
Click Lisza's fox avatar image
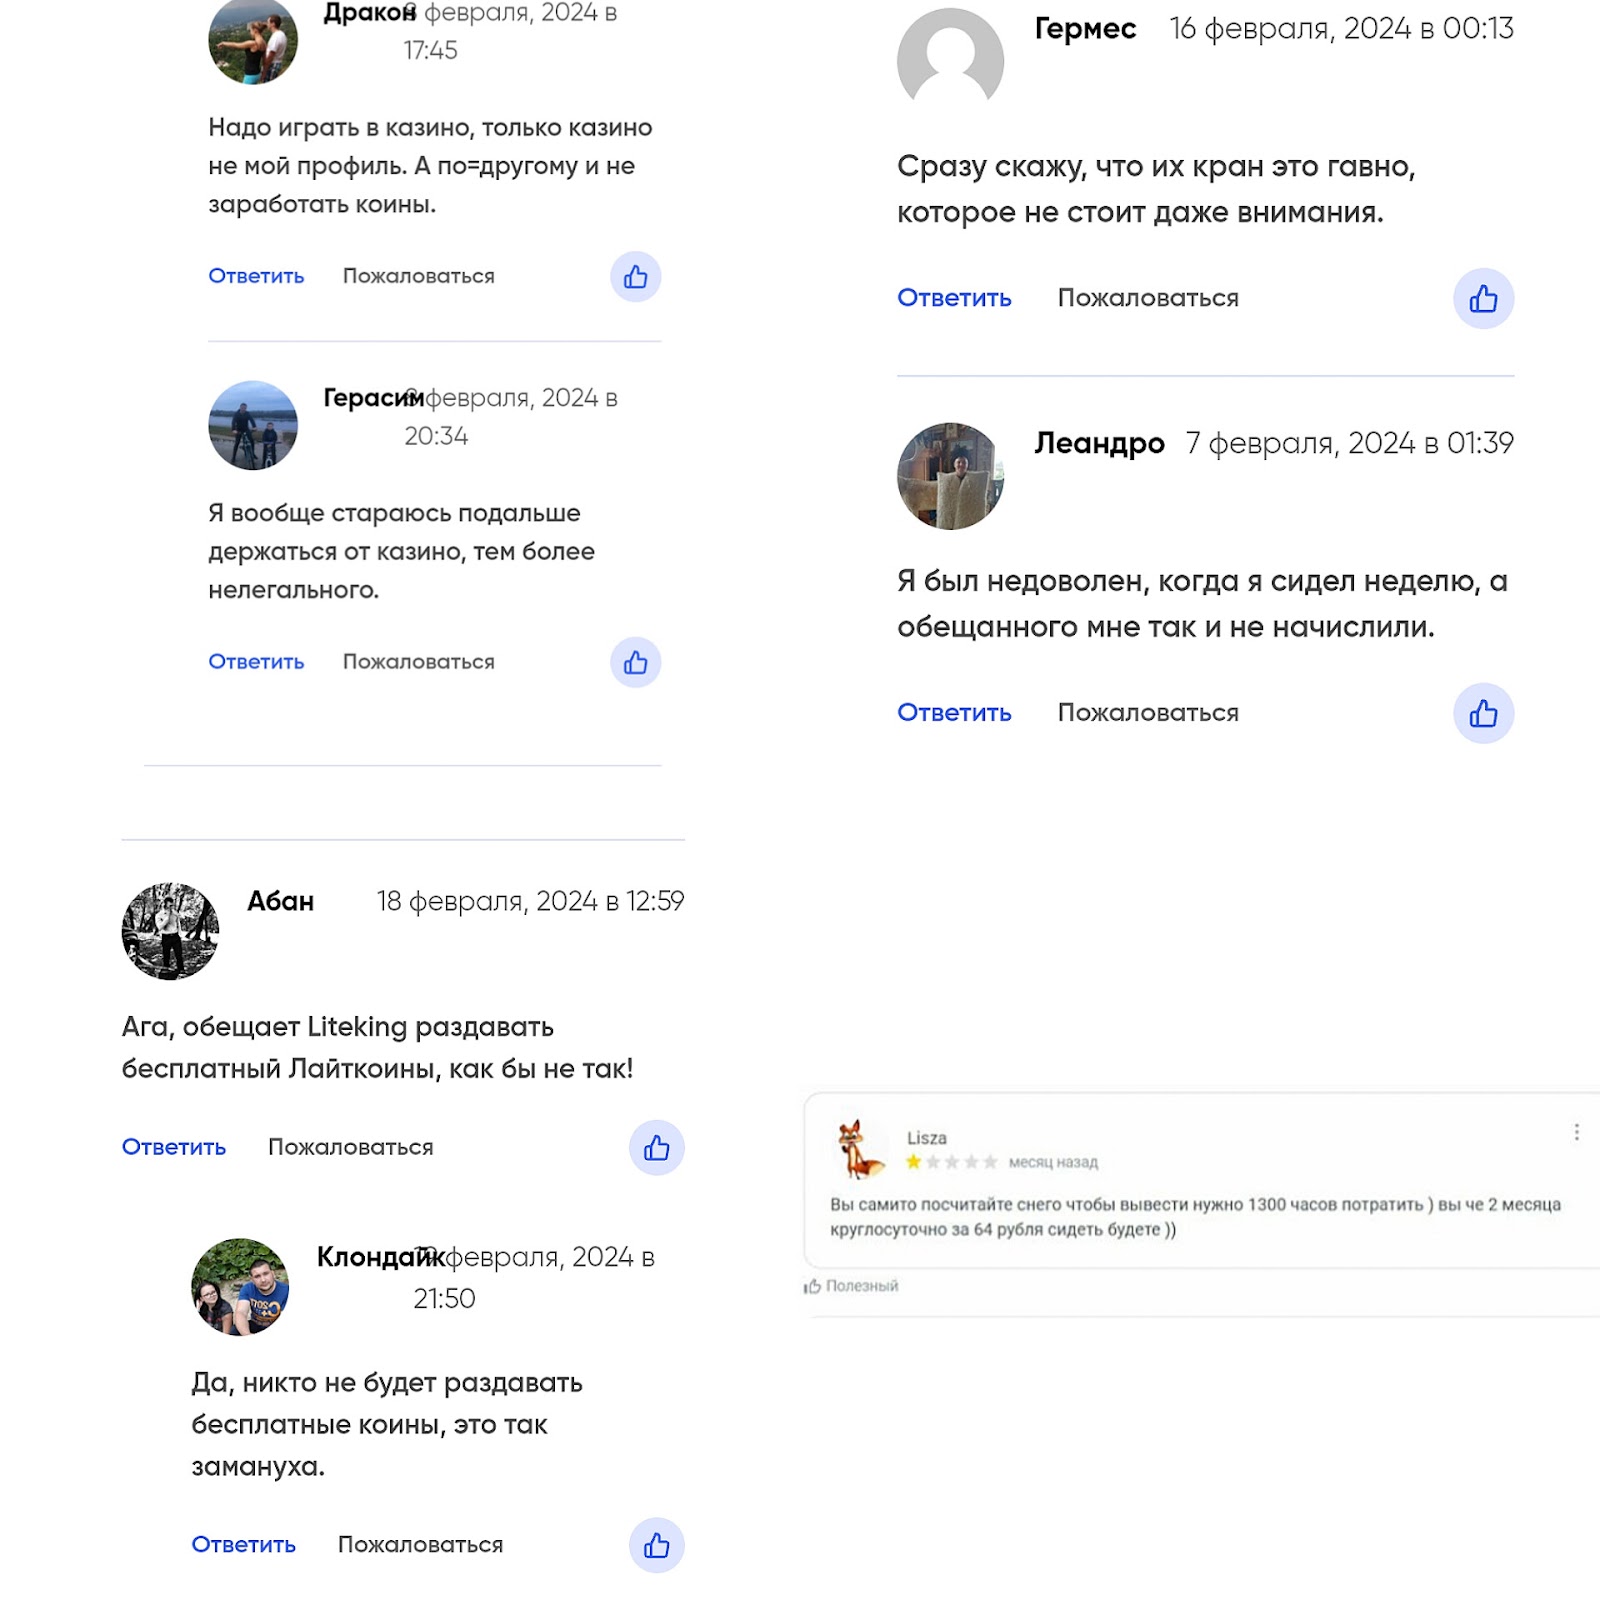[x=860, y=1149]
